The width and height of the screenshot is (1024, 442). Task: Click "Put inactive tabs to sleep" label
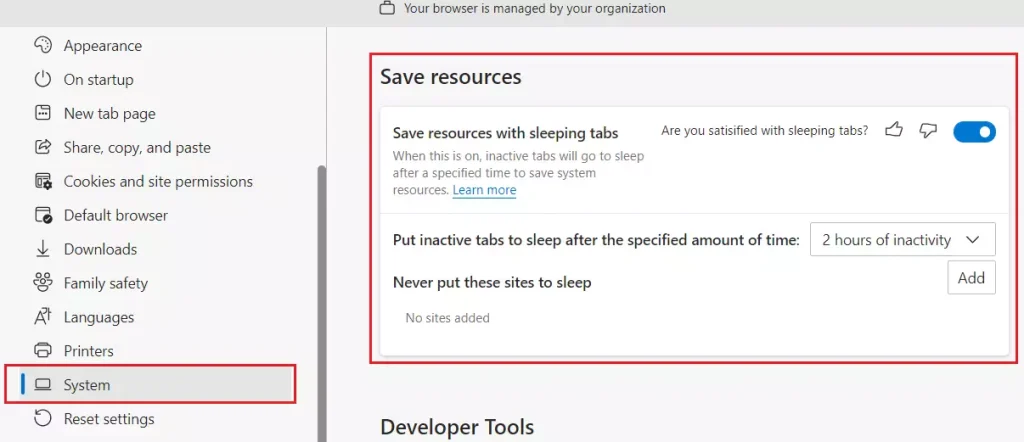pyautogui.click(x=596, y=240)
